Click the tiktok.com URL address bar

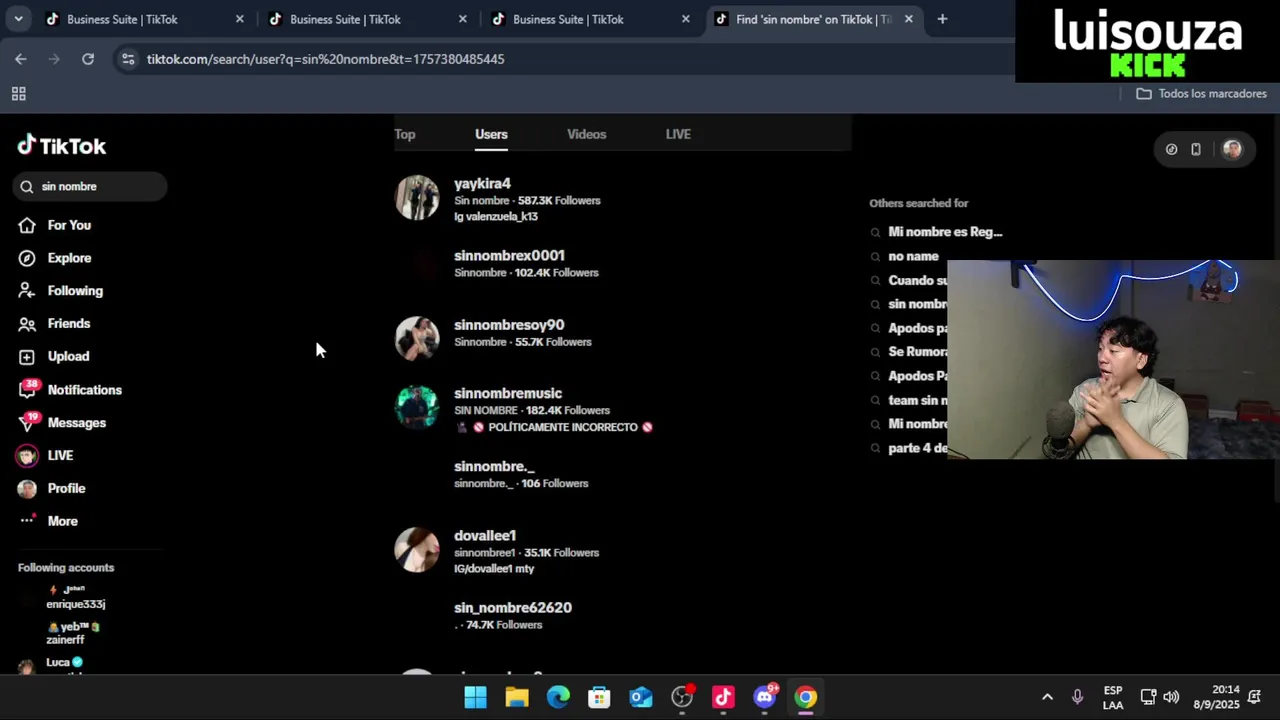326,59
